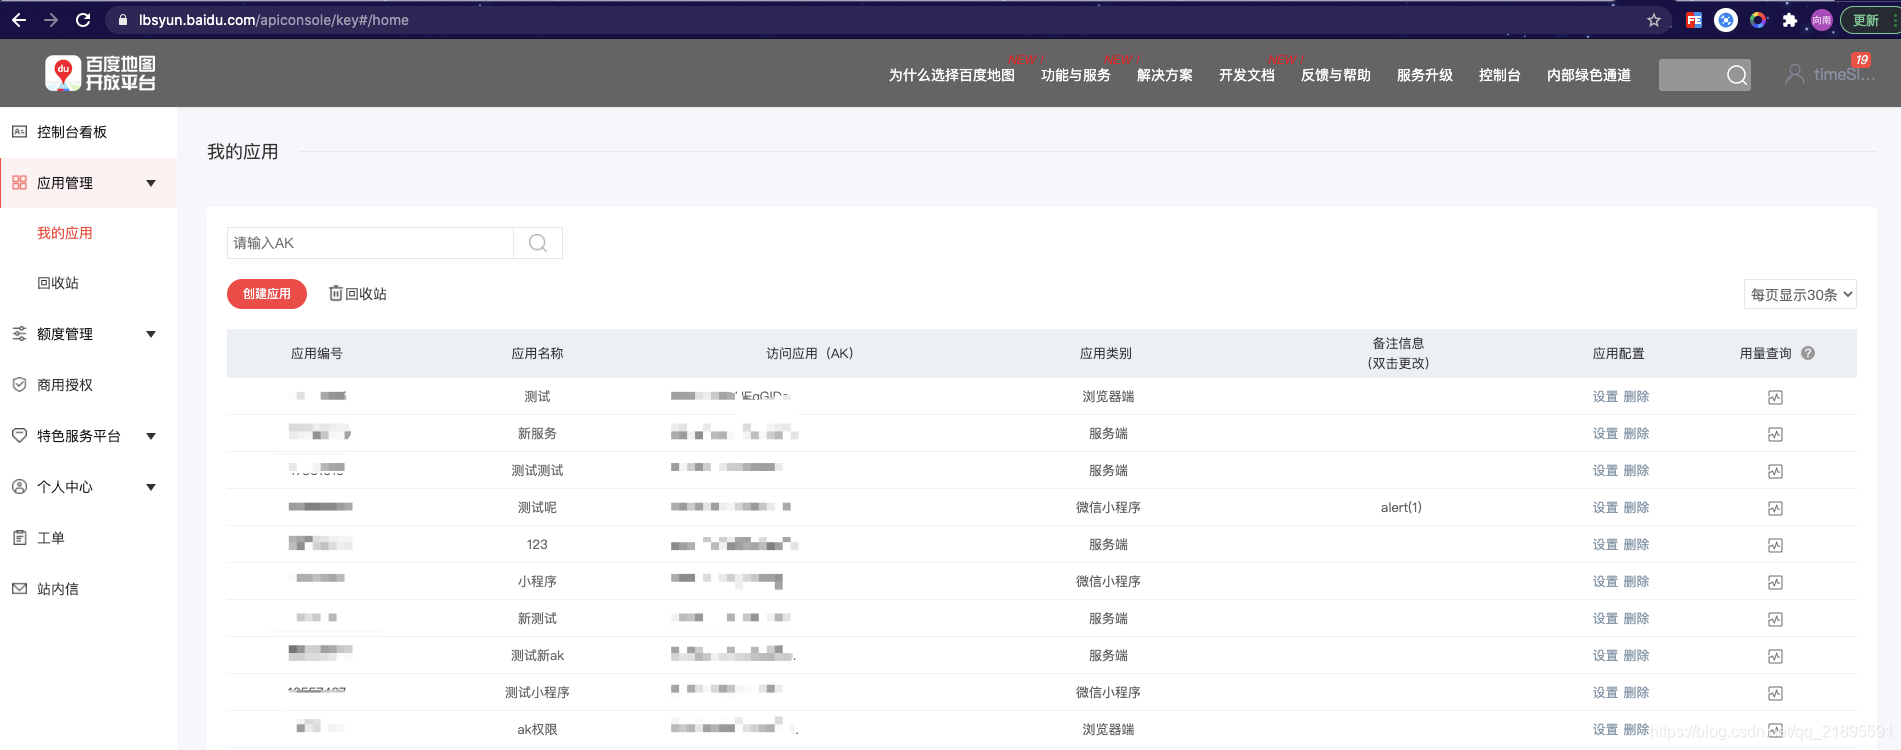The height and width of the screenshot is (750, 1901).
Task: Open usage chart icon for 新服务 app
Action: (1775, 435)
